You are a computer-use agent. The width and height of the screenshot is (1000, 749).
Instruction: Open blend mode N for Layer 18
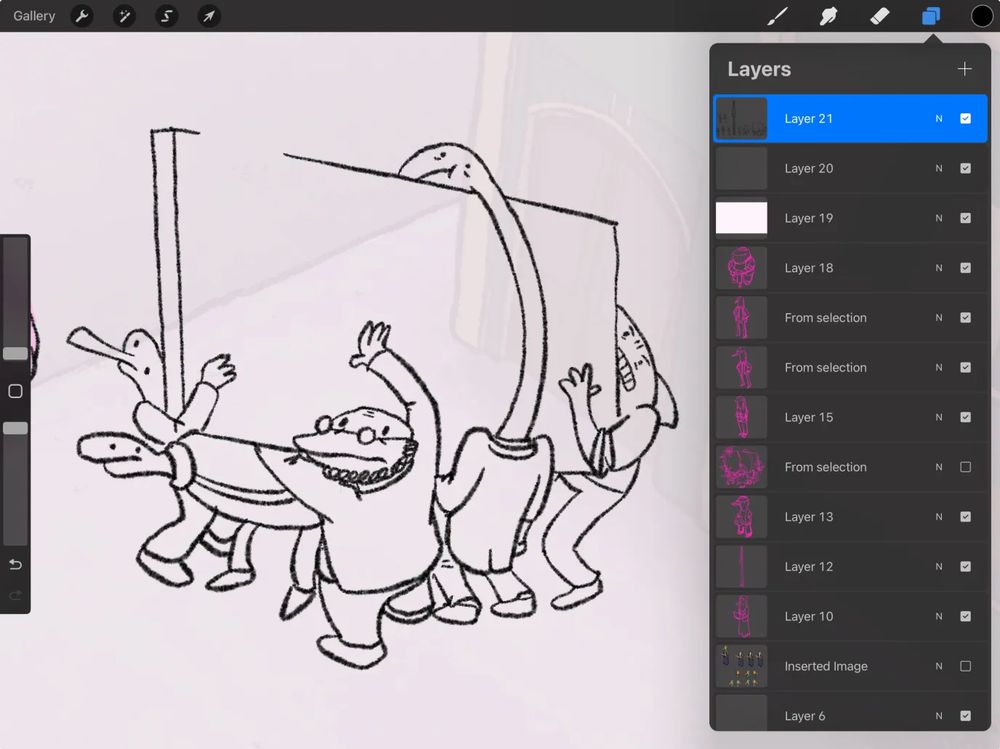(939, 268)
